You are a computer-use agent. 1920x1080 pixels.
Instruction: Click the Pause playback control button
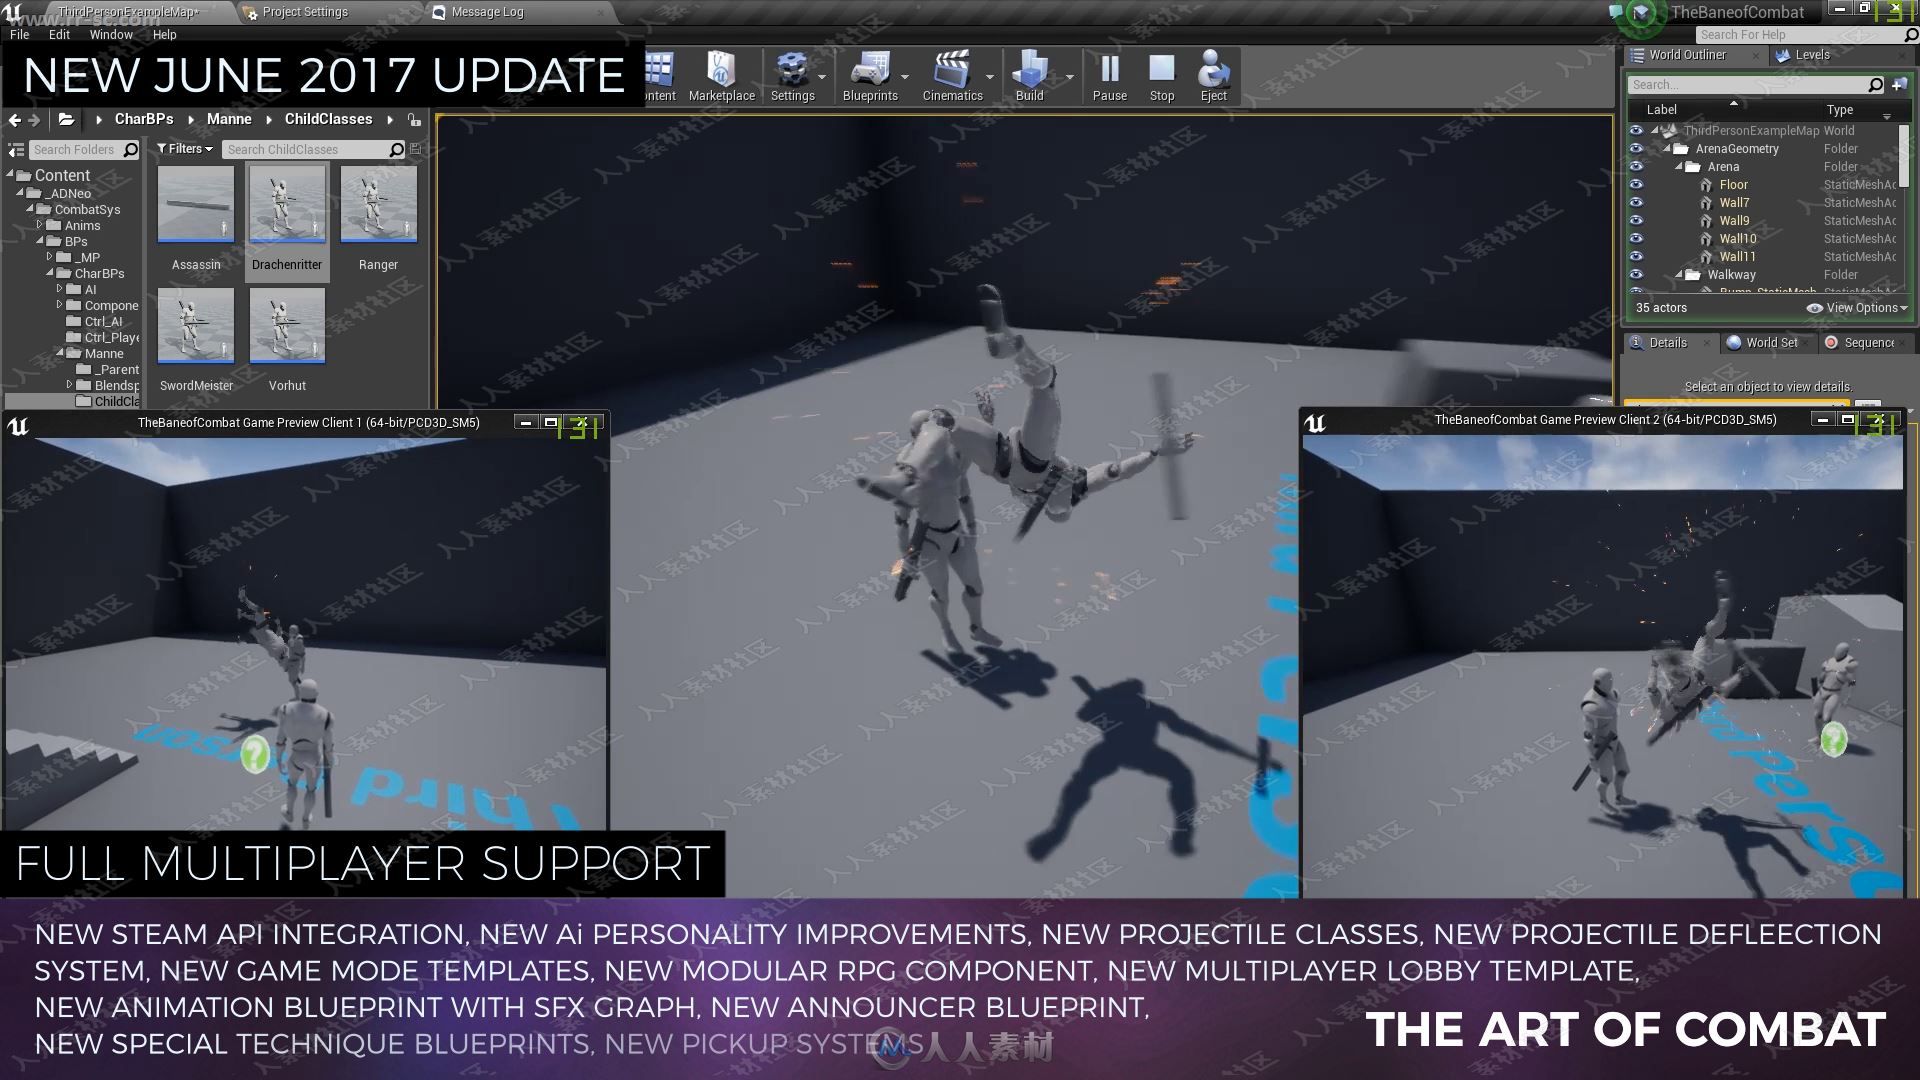coord(1108,73)
